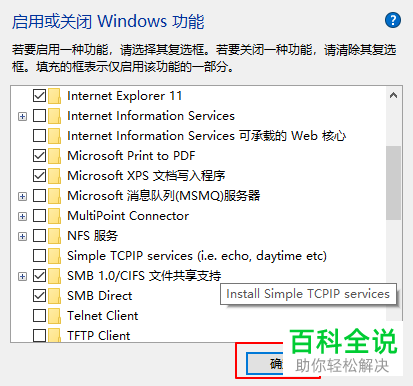Enable the Telnet Client checkbox
The width and height of the screenshot is (413, 386).
pos(39,316)
